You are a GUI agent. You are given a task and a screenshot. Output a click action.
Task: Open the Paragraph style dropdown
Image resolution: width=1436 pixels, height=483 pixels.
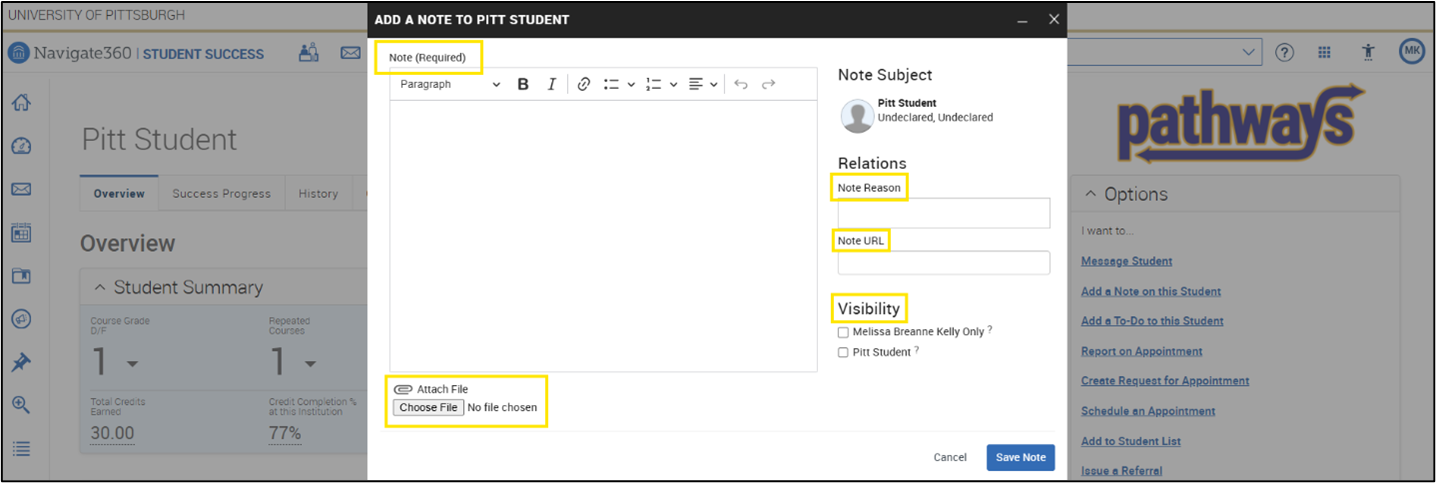(449, 85)
